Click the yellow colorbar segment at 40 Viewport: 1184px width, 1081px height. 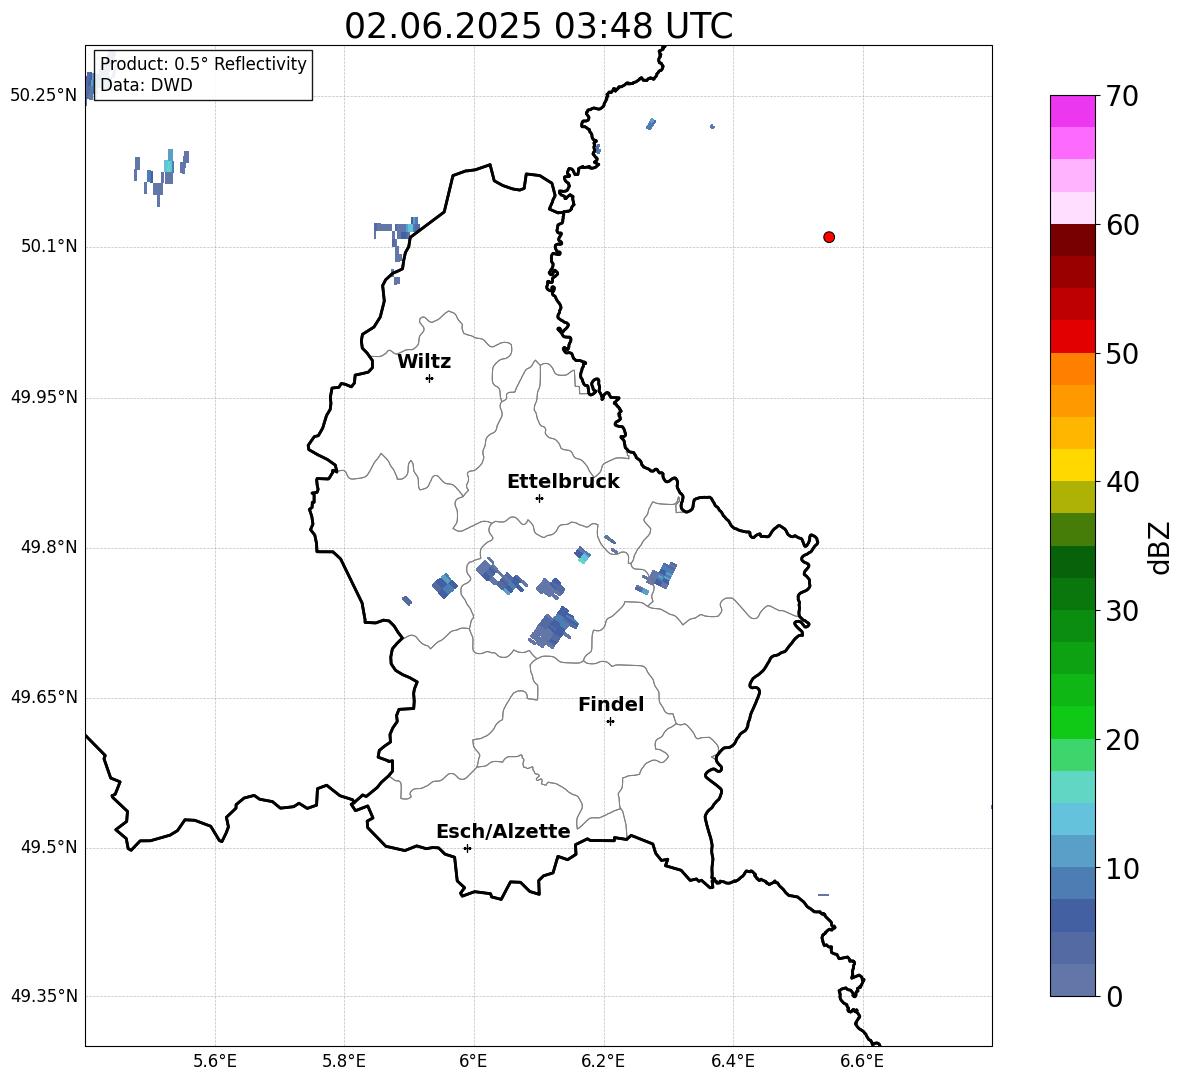1073,465
